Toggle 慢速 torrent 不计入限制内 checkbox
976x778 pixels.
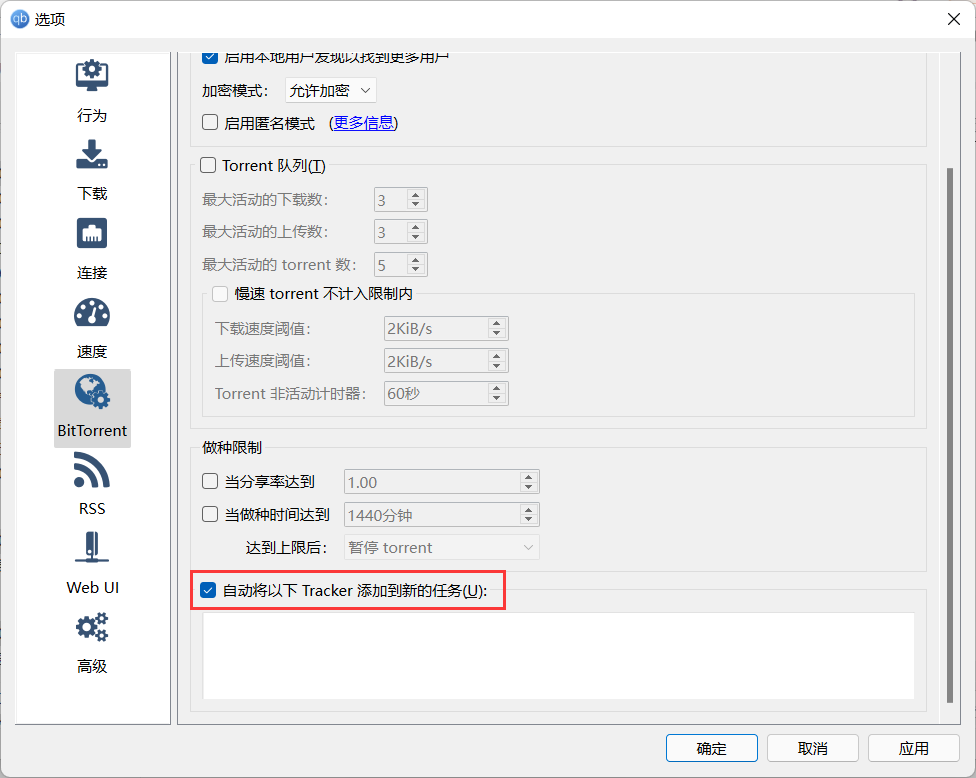click(x=220, y=293)
